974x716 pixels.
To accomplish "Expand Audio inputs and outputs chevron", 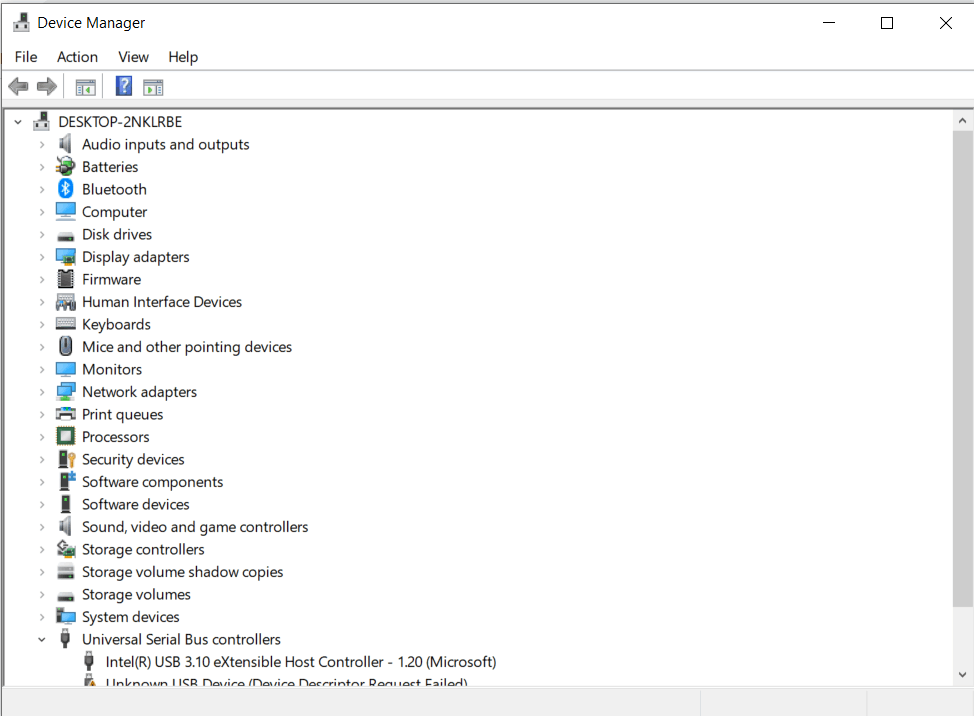I will [x=42, y=145].
